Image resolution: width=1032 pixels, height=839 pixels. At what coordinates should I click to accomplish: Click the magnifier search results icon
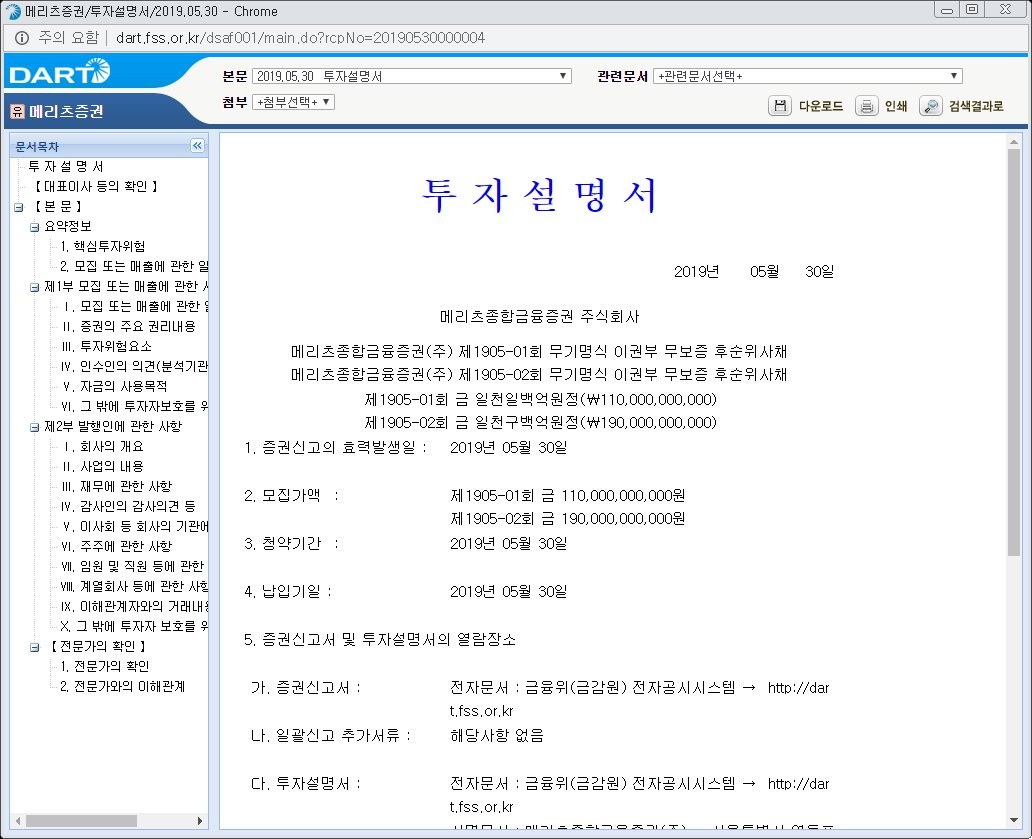coord(930,105)
